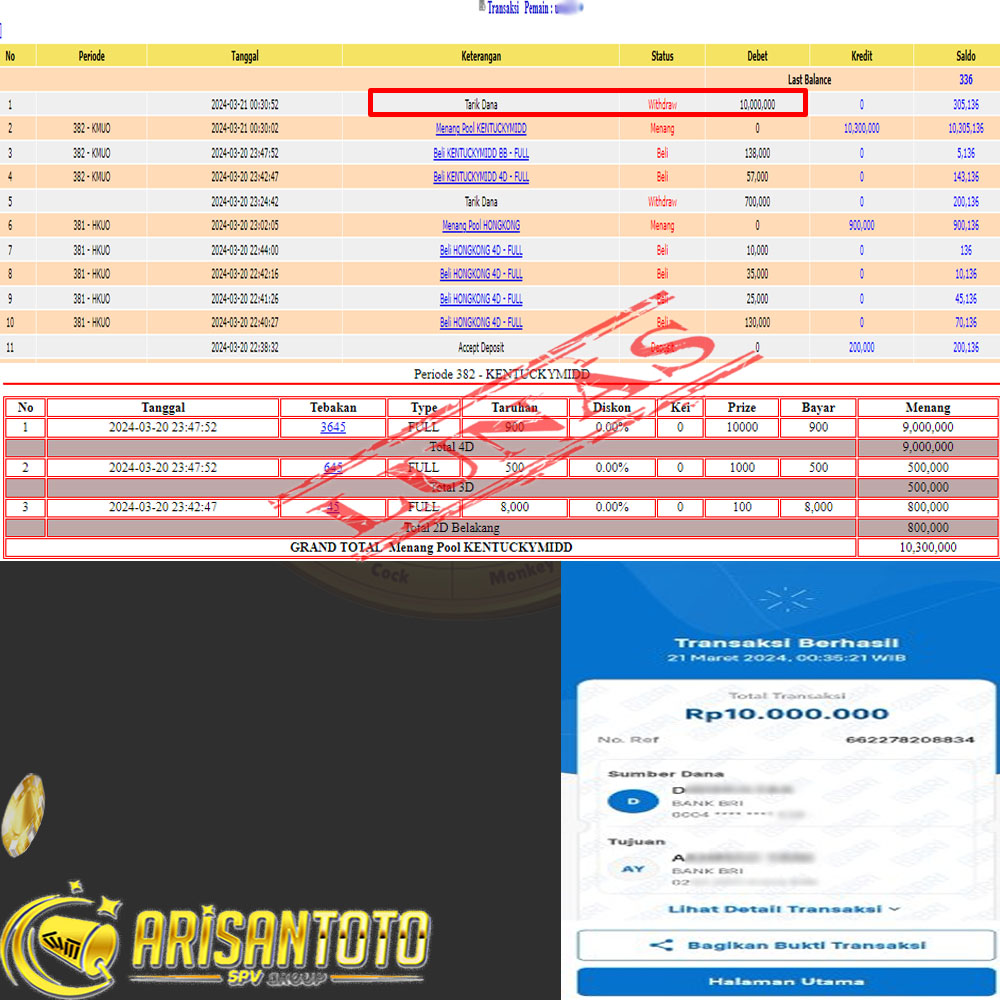Click the date 2024-03-21 00:30:52
Image resolution: width=1000 pixels, height=1000 pixels.
click(245, 105)
